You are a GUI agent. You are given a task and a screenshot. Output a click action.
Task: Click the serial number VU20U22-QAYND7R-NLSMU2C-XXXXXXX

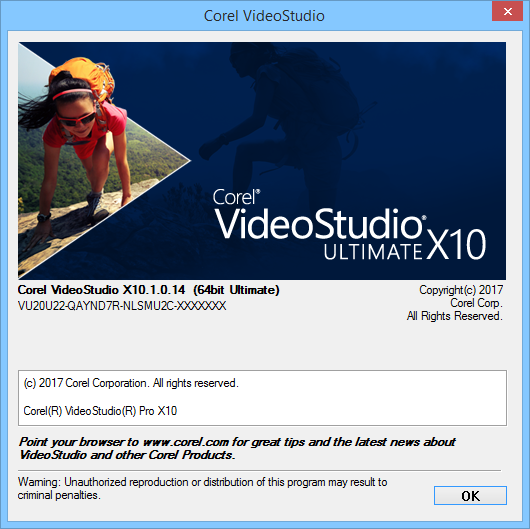click(x=122, y=306)
